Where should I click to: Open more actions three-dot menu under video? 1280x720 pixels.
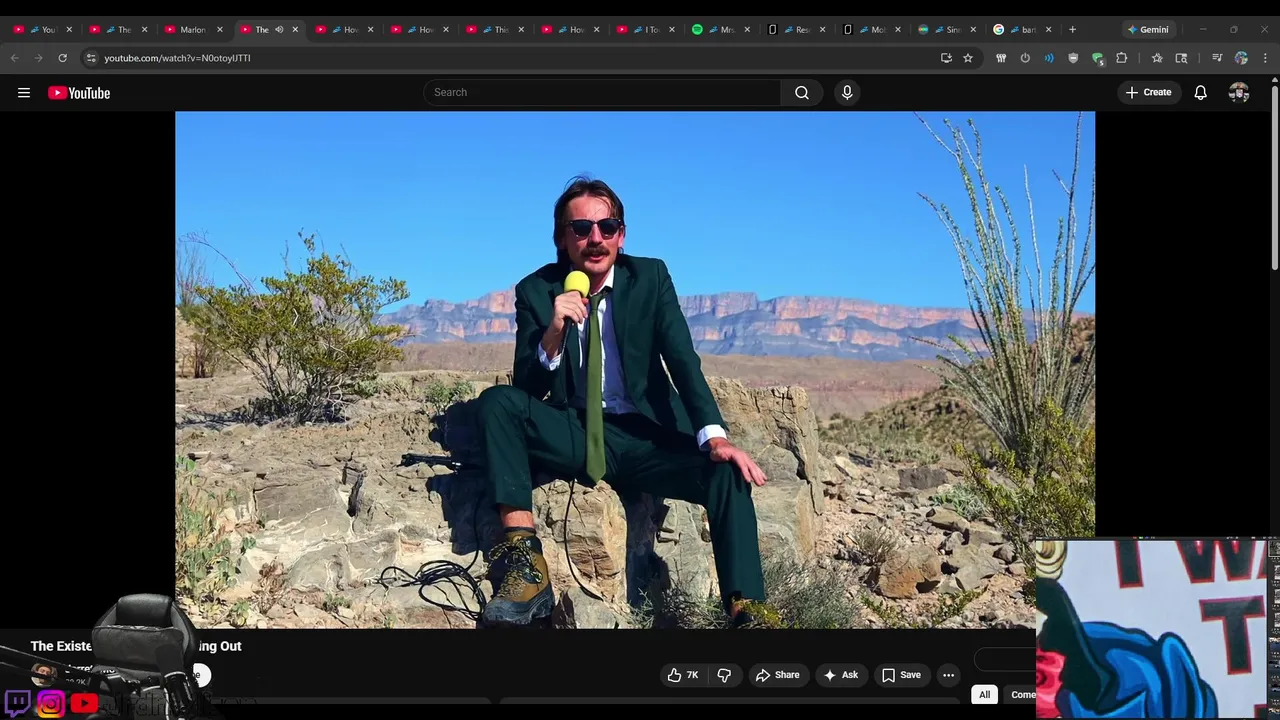click(x=948, y=675)
